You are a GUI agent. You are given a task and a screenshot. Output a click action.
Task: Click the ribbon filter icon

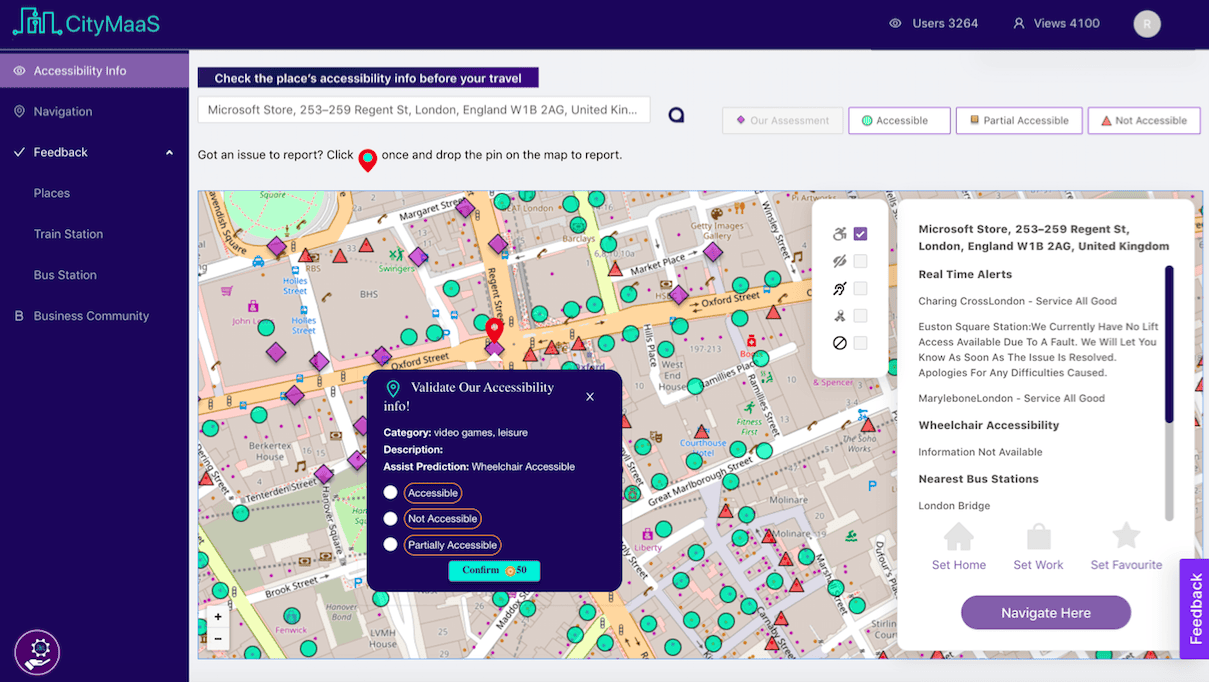839,316
